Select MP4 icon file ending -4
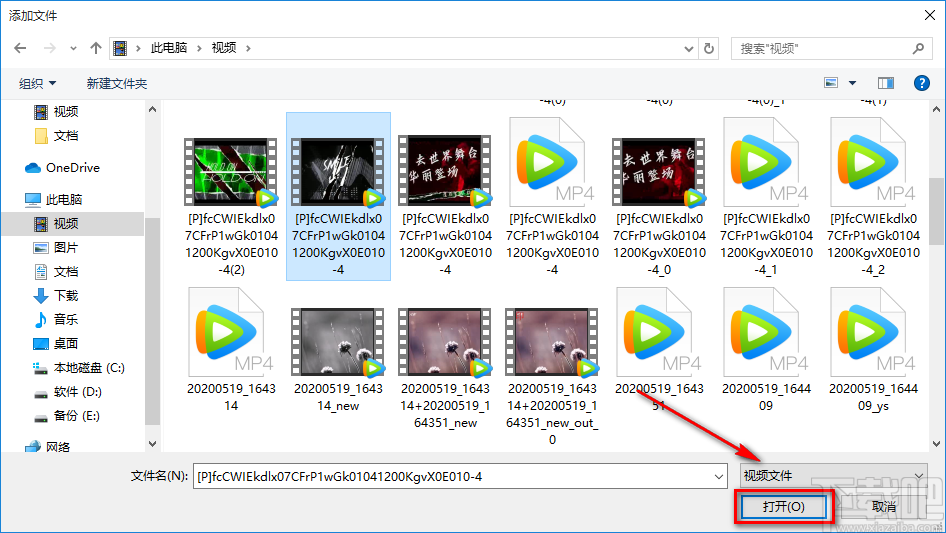This screenshot has width=946, height=533. (x=552, y=197)
